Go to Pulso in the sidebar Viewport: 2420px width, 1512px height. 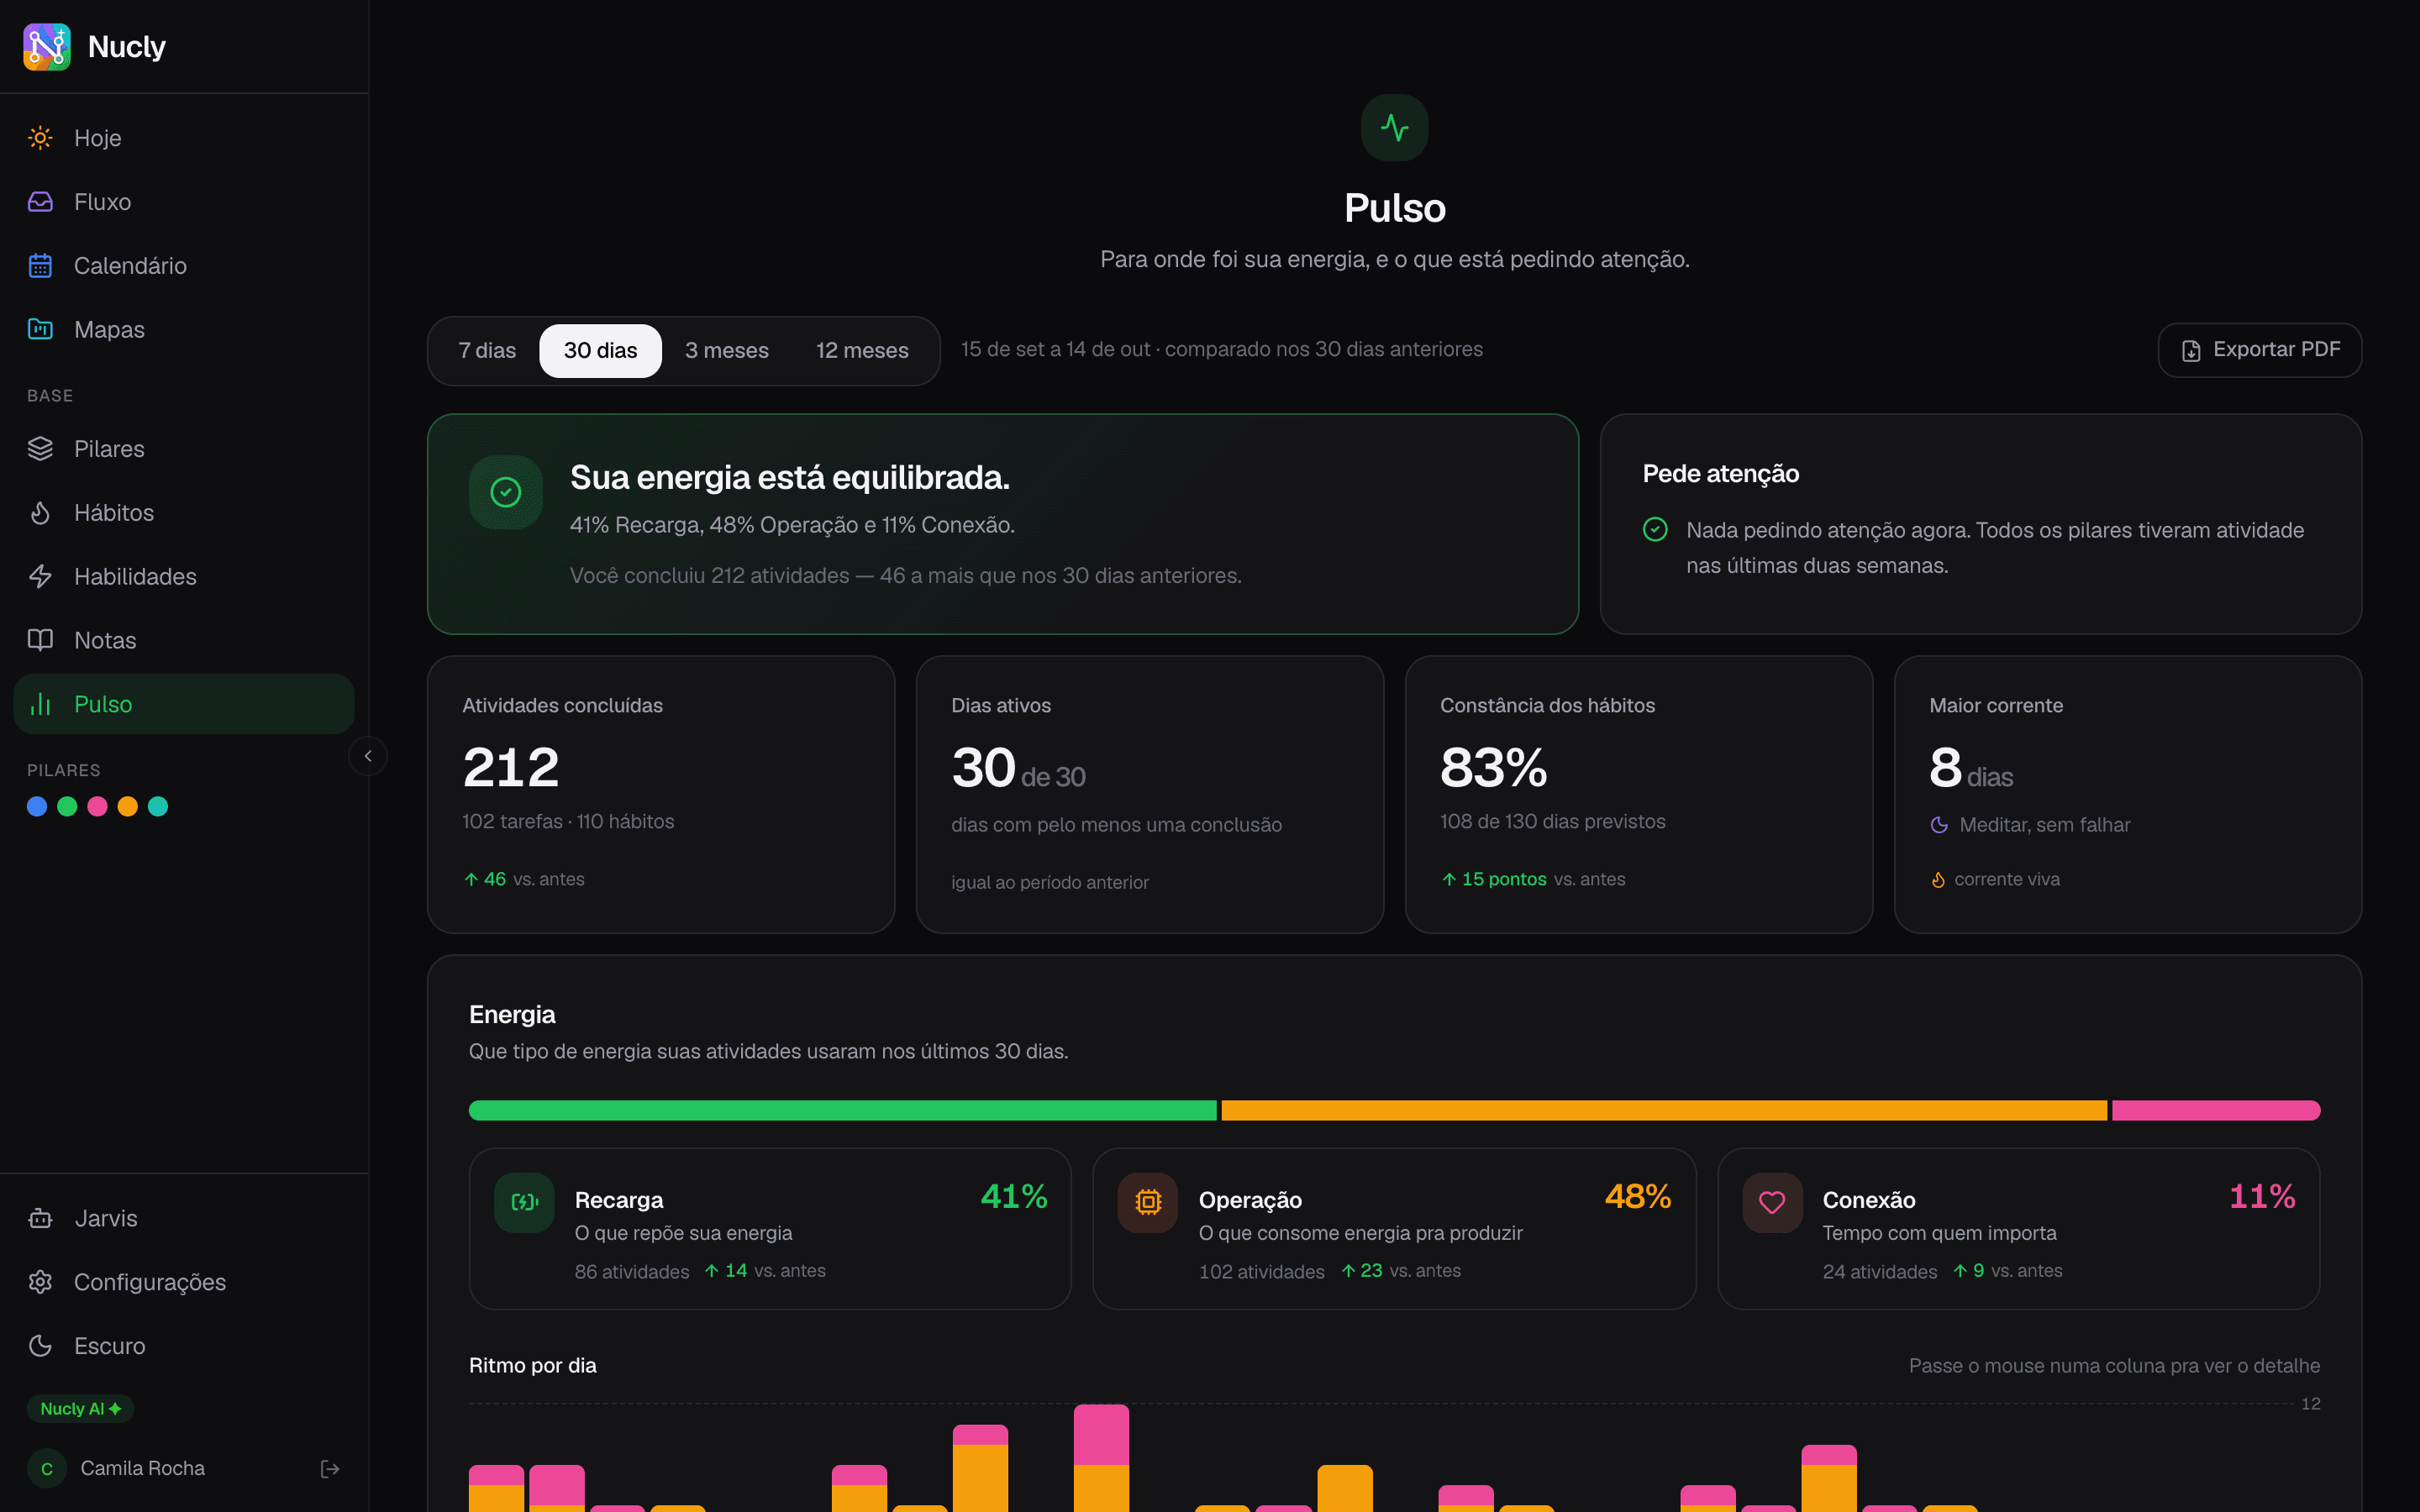[x=184, y=704]
